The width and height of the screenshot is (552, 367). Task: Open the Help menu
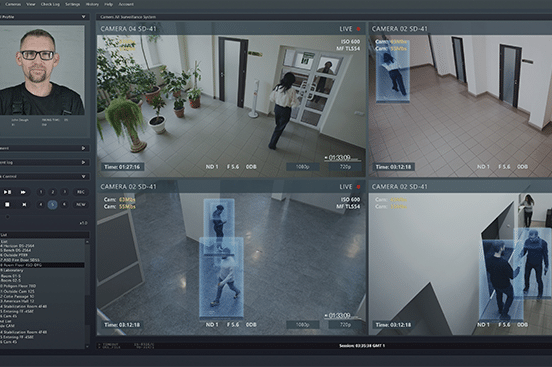tap(108, 4)
